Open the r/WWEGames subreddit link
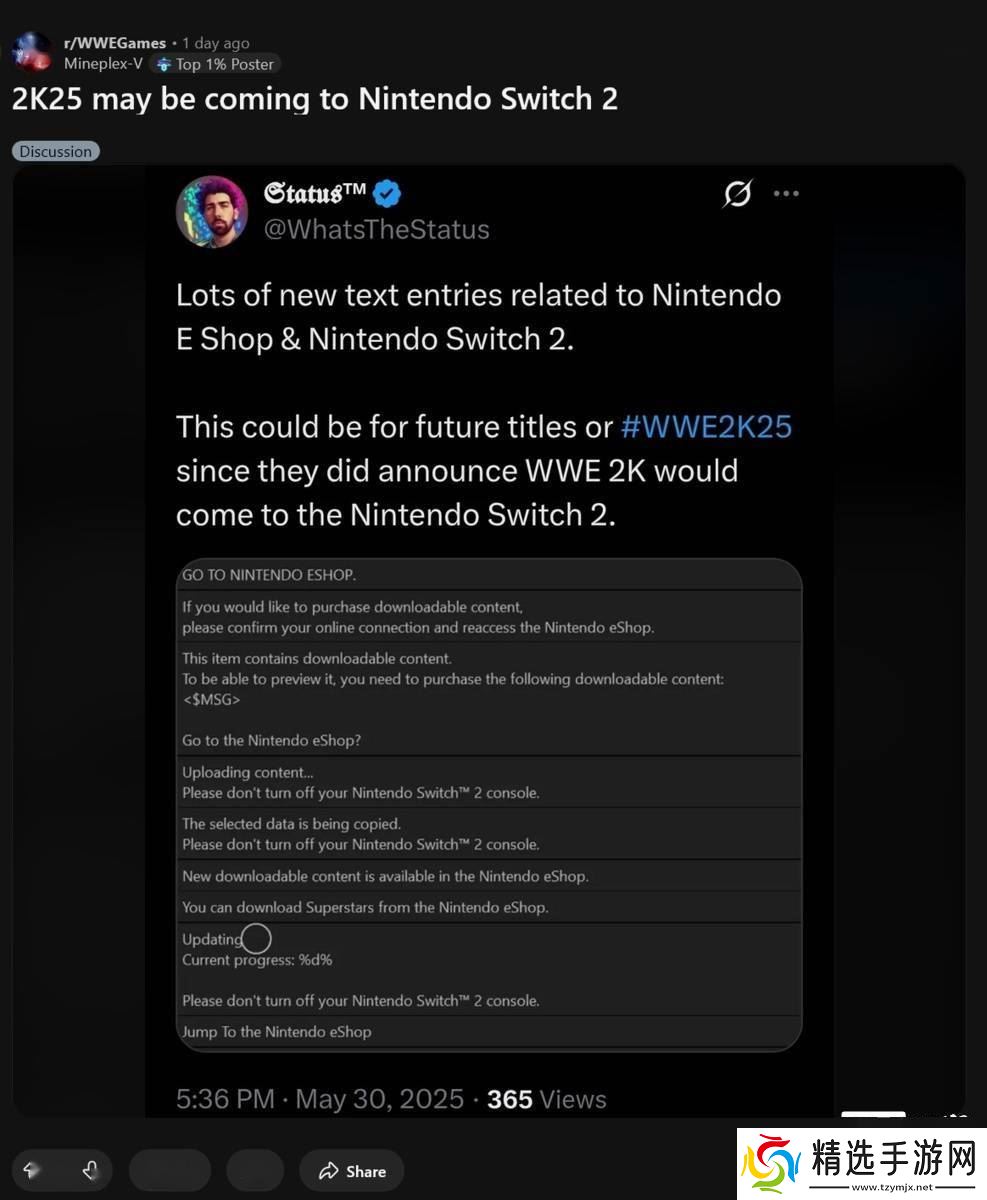The image size is (987, 1200). click(115, 43)
